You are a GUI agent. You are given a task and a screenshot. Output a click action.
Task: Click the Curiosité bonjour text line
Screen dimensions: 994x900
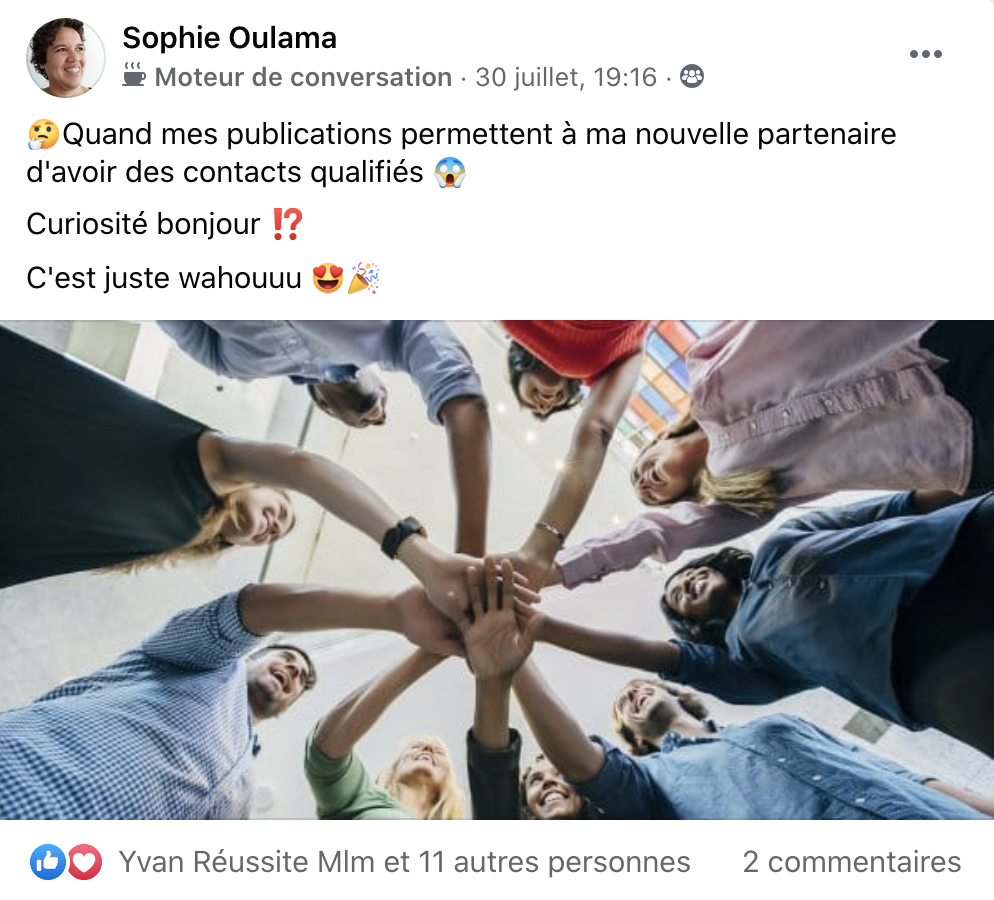165,224
